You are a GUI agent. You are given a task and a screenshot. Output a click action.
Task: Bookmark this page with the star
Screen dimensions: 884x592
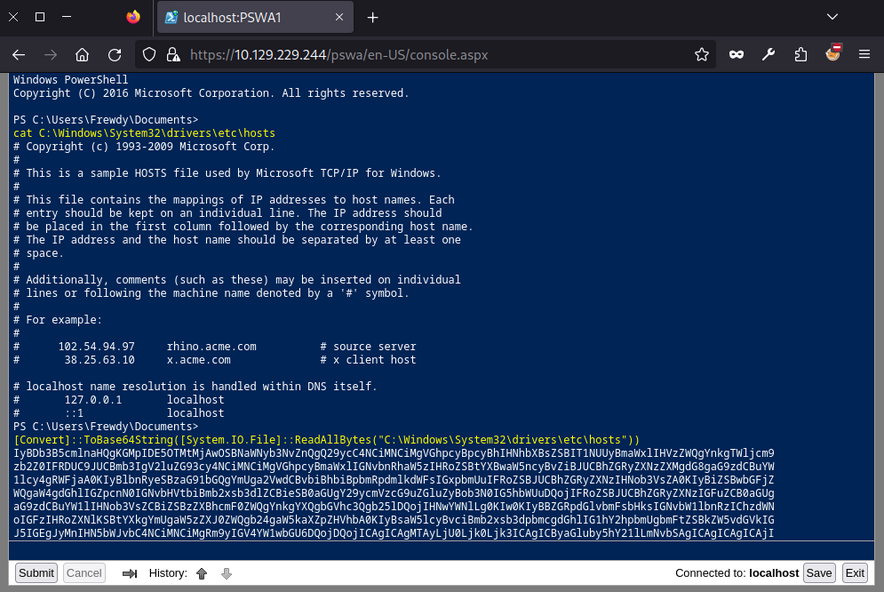point(701,55)
